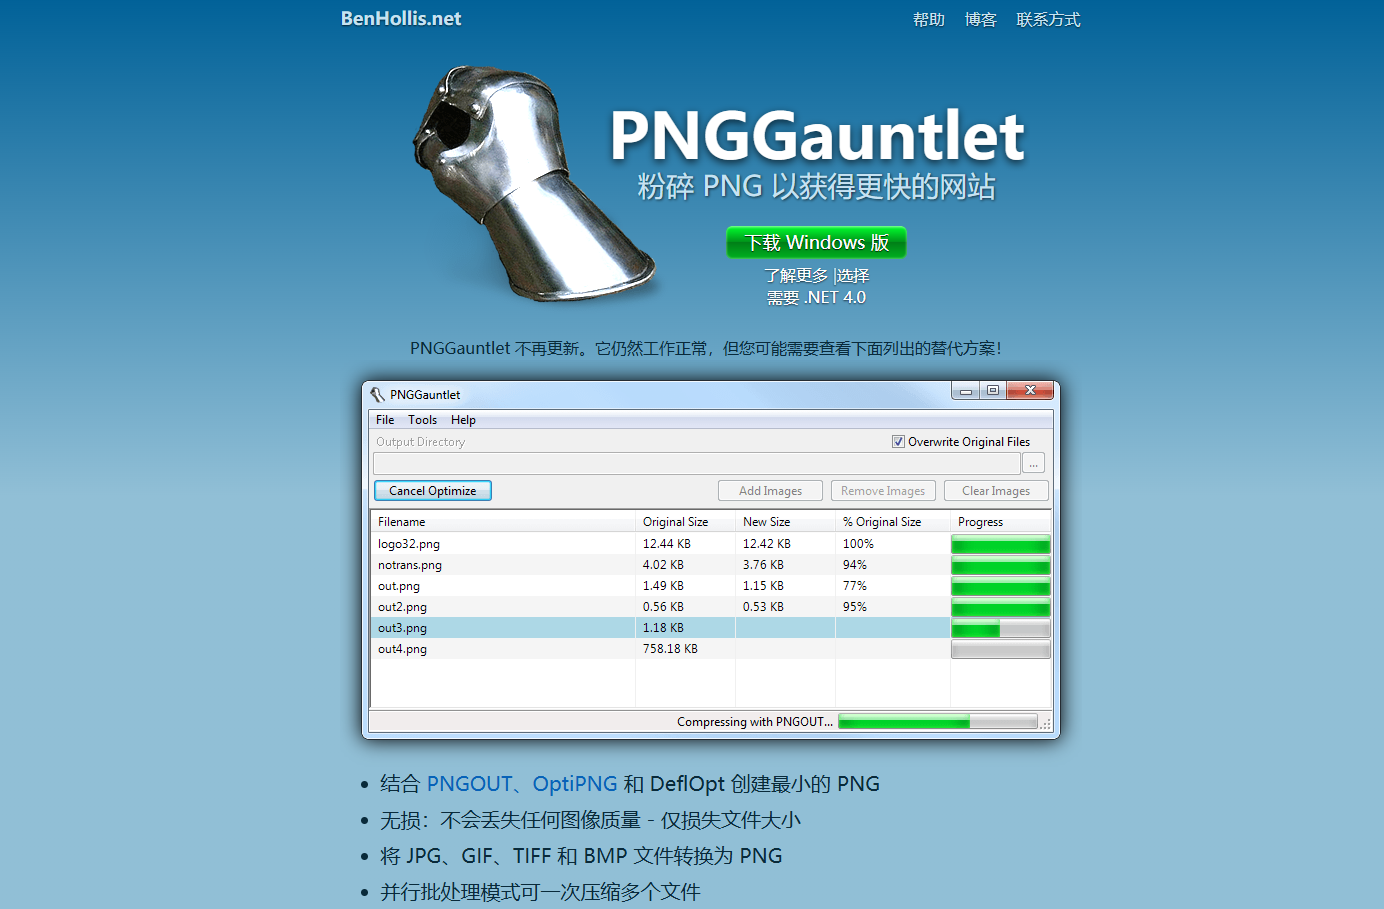Click the 需要 .NET 4.0 requirement text

tap(816, 297)
